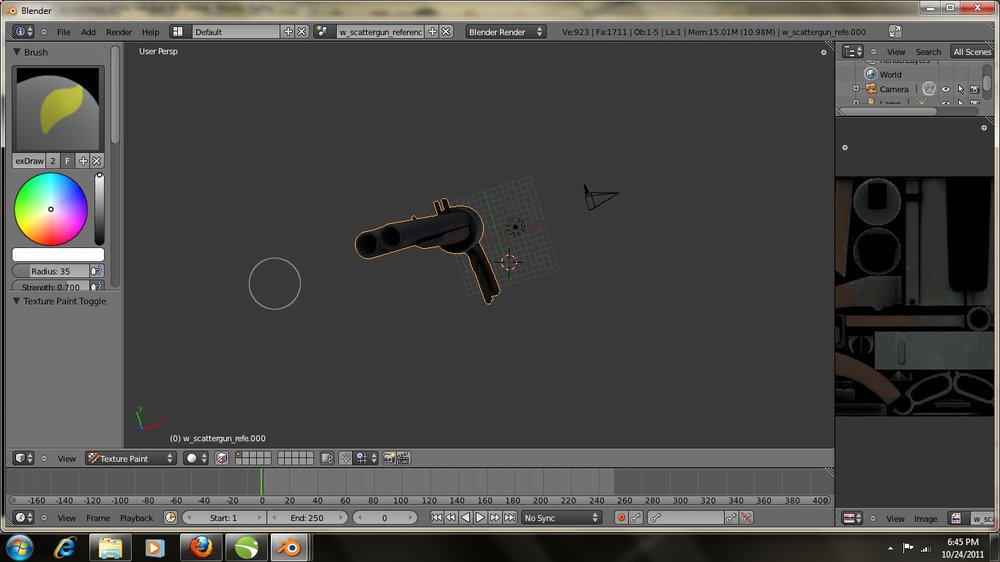Click the scene browse icon

click(x=323, y=32)
